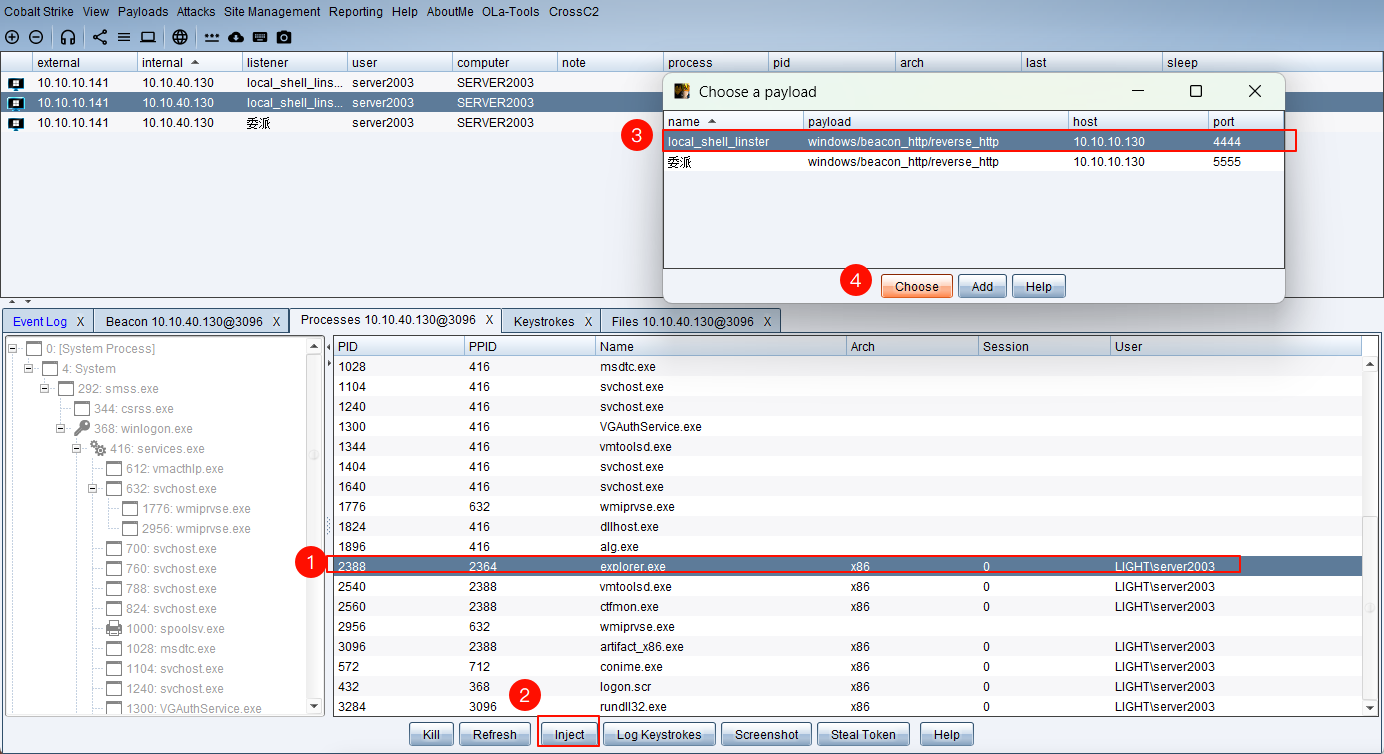Close the Beacon 10.10.40.130@3096 tab

(276, 322)
